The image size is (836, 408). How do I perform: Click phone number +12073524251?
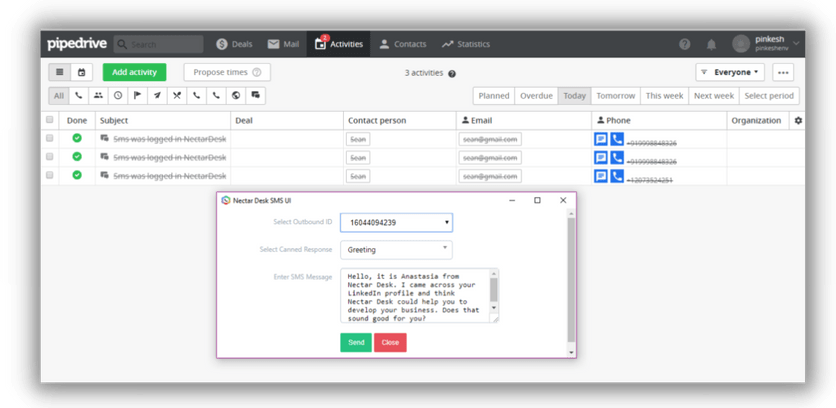point(649,180)
